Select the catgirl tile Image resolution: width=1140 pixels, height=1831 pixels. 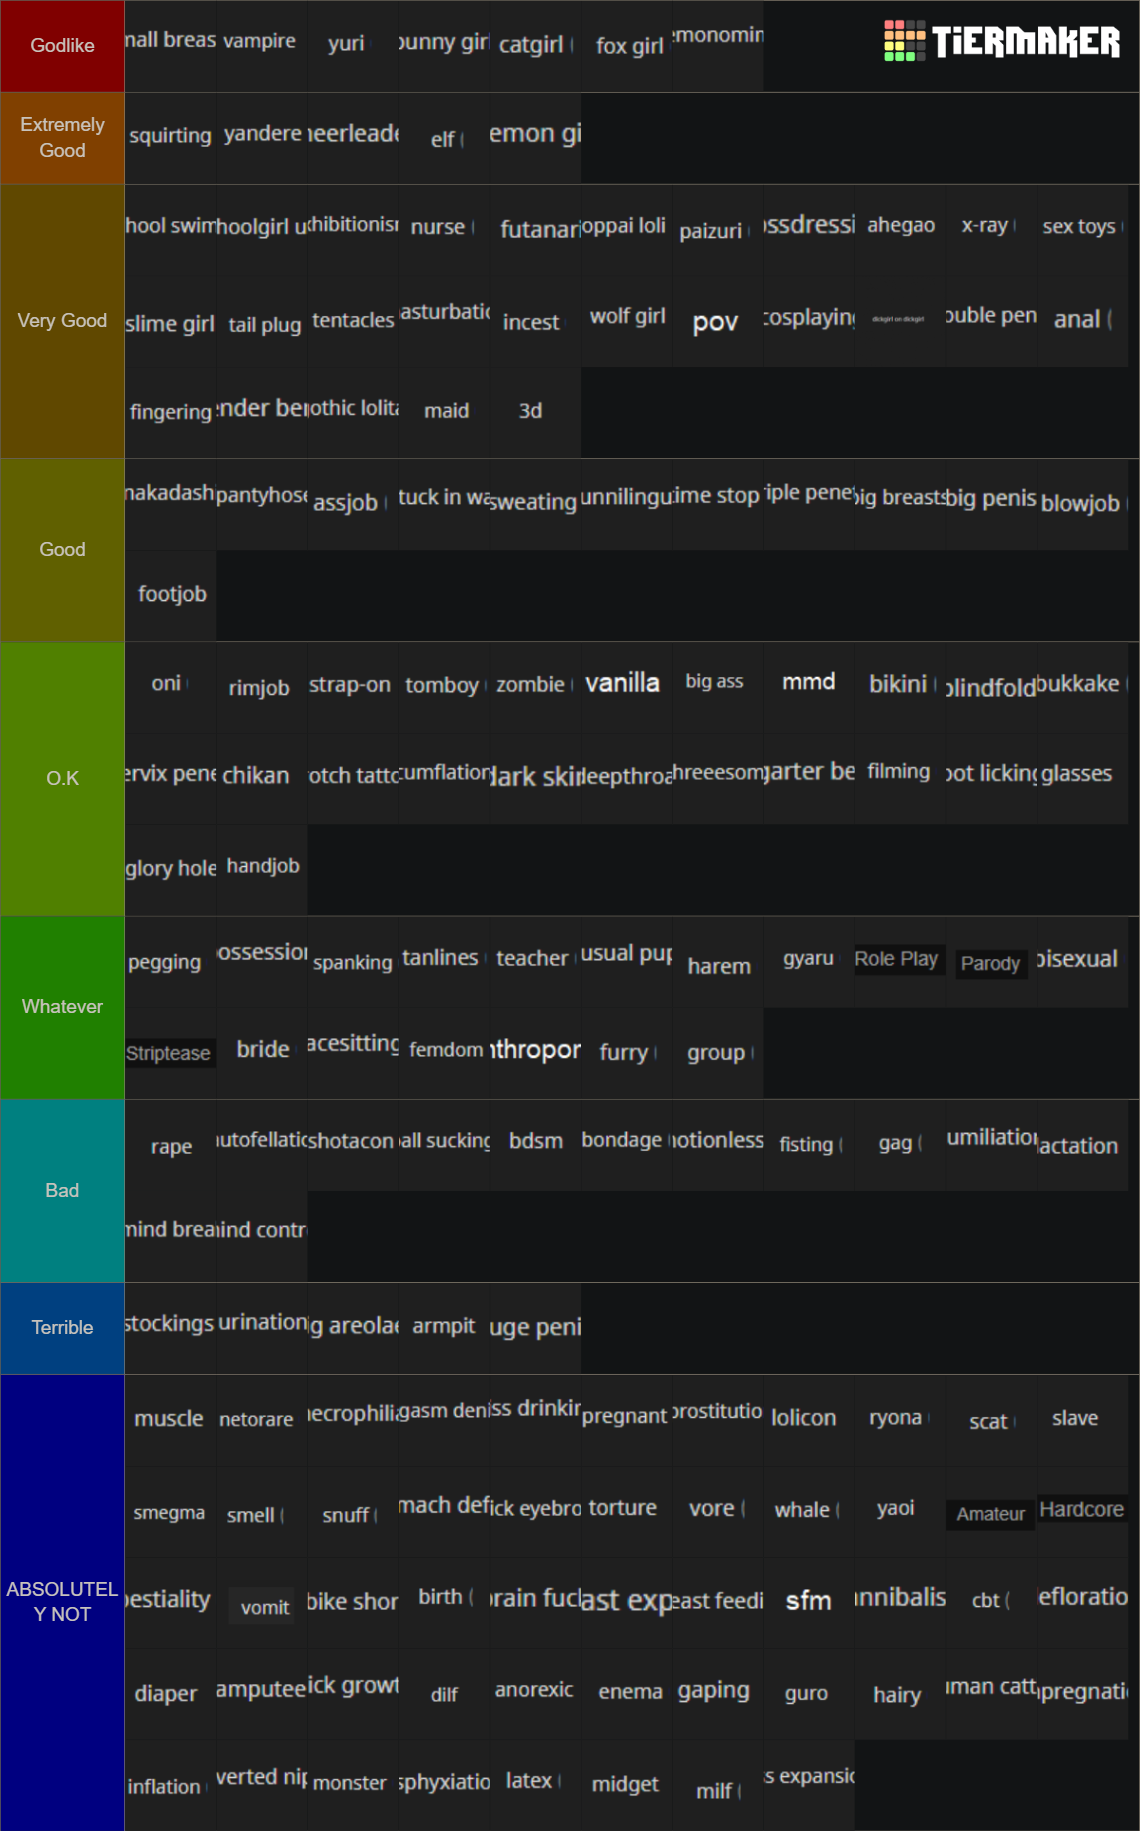pyautogui.click(x=535, y=46)
